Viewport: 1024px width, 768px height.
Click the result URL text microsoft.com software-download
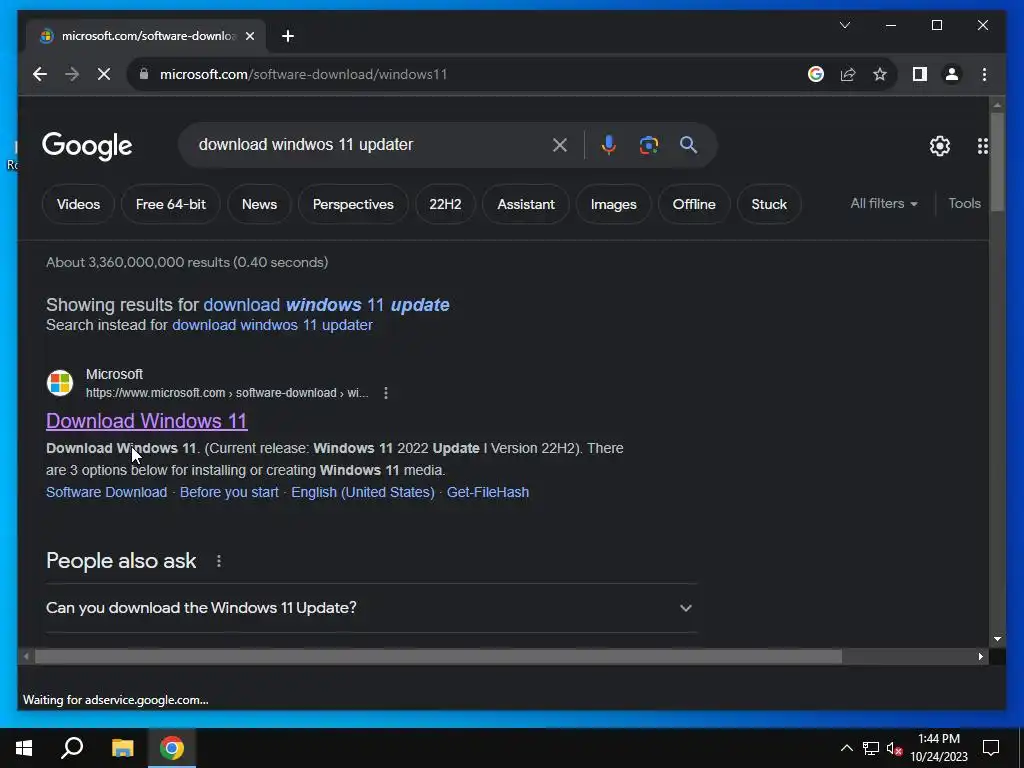[227, 393]
